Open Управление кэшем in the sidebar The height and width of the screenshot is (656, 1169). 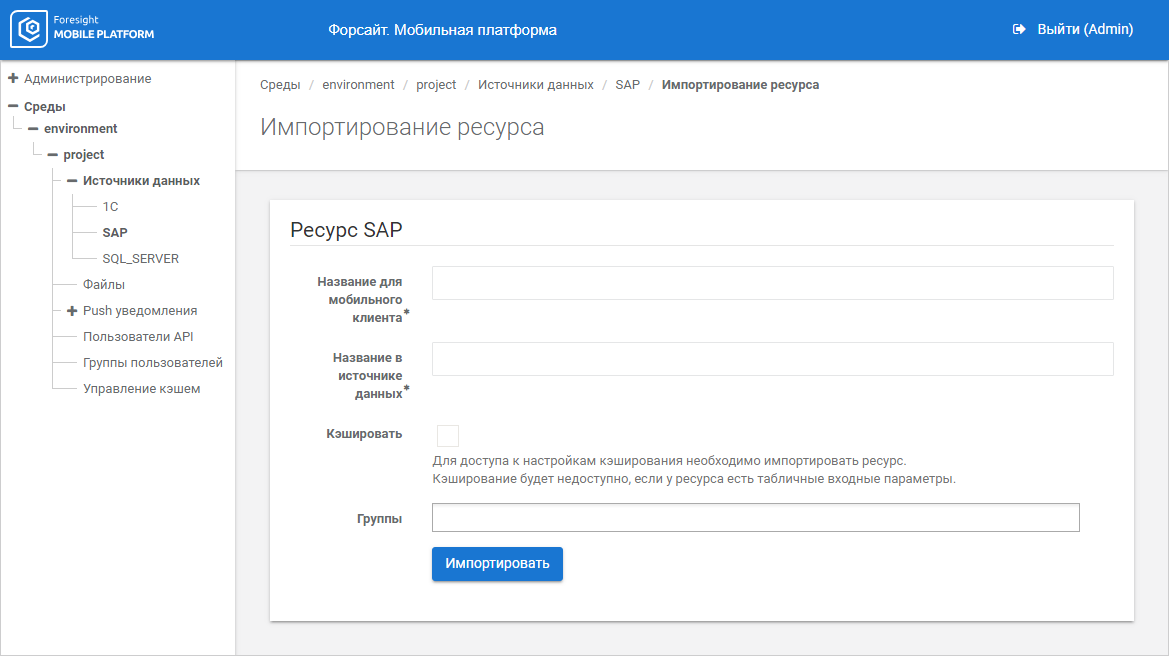point(142,389)
